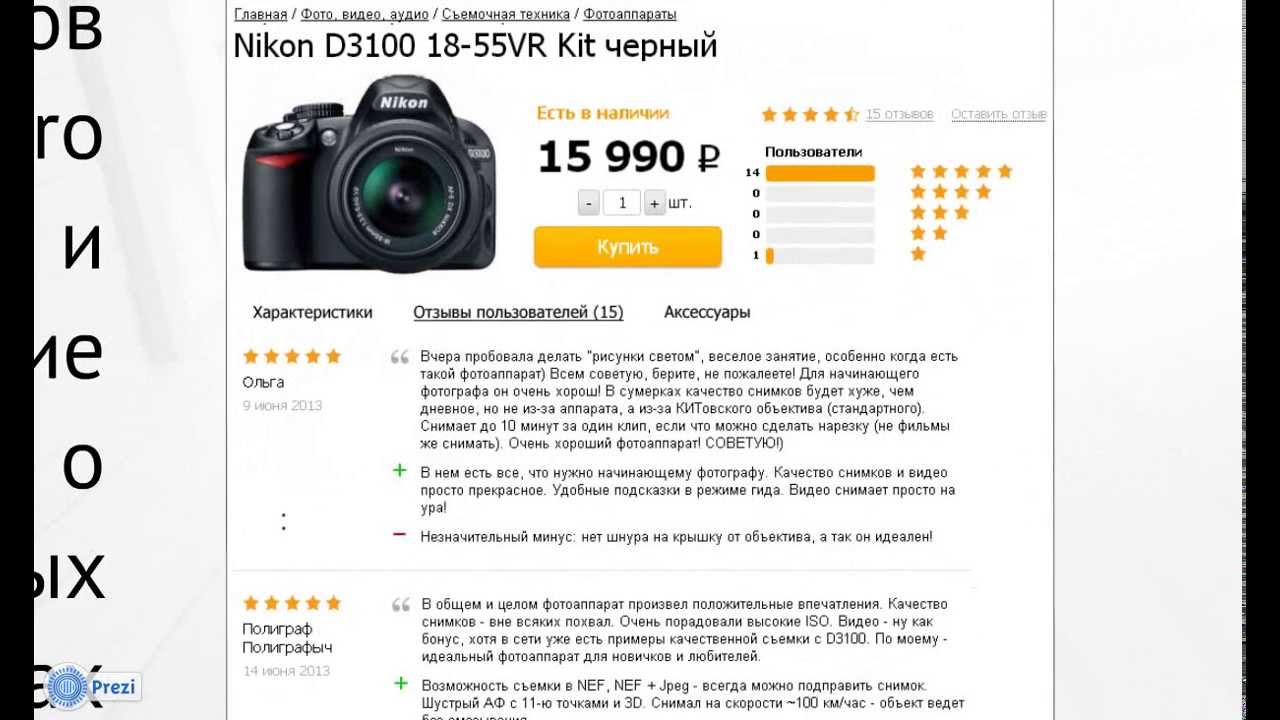
Task: Switch to Отзывы пользователей (15) tab
Action: (518, 312)
